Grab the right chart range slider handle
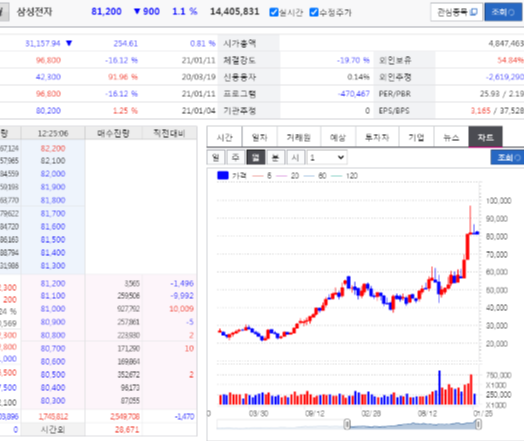524x441 pixels. (x=479, y=424)
